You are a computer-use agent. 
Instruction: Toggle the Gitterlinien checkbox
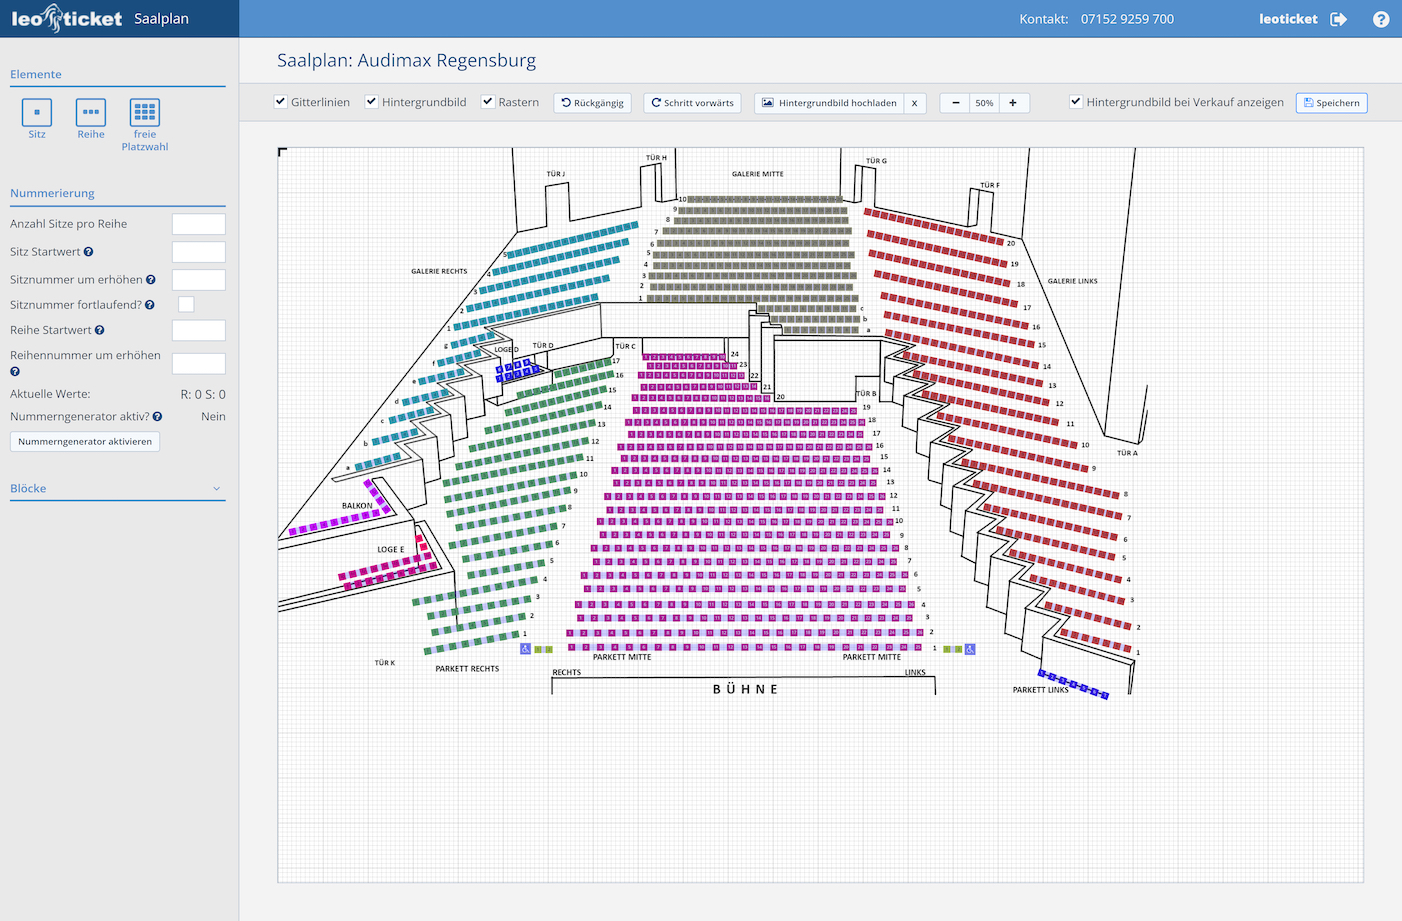(281, 102)
